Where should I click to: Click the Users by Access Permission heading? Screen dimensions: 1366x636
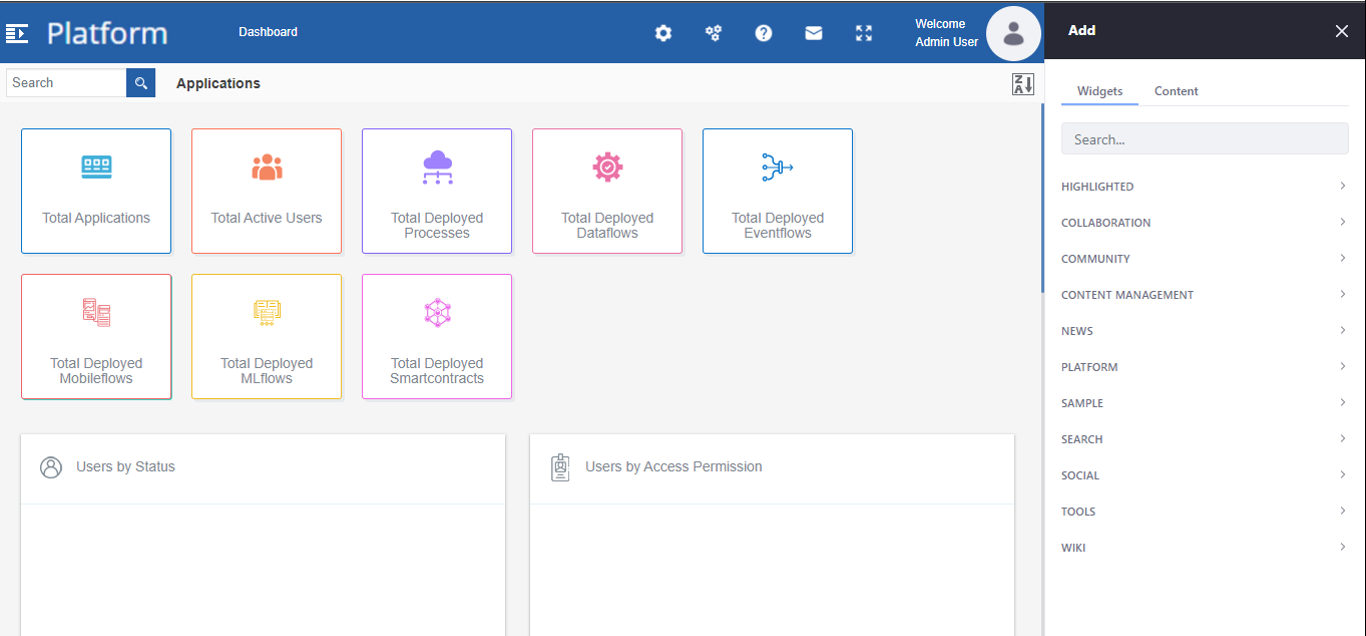pos(674,467)
